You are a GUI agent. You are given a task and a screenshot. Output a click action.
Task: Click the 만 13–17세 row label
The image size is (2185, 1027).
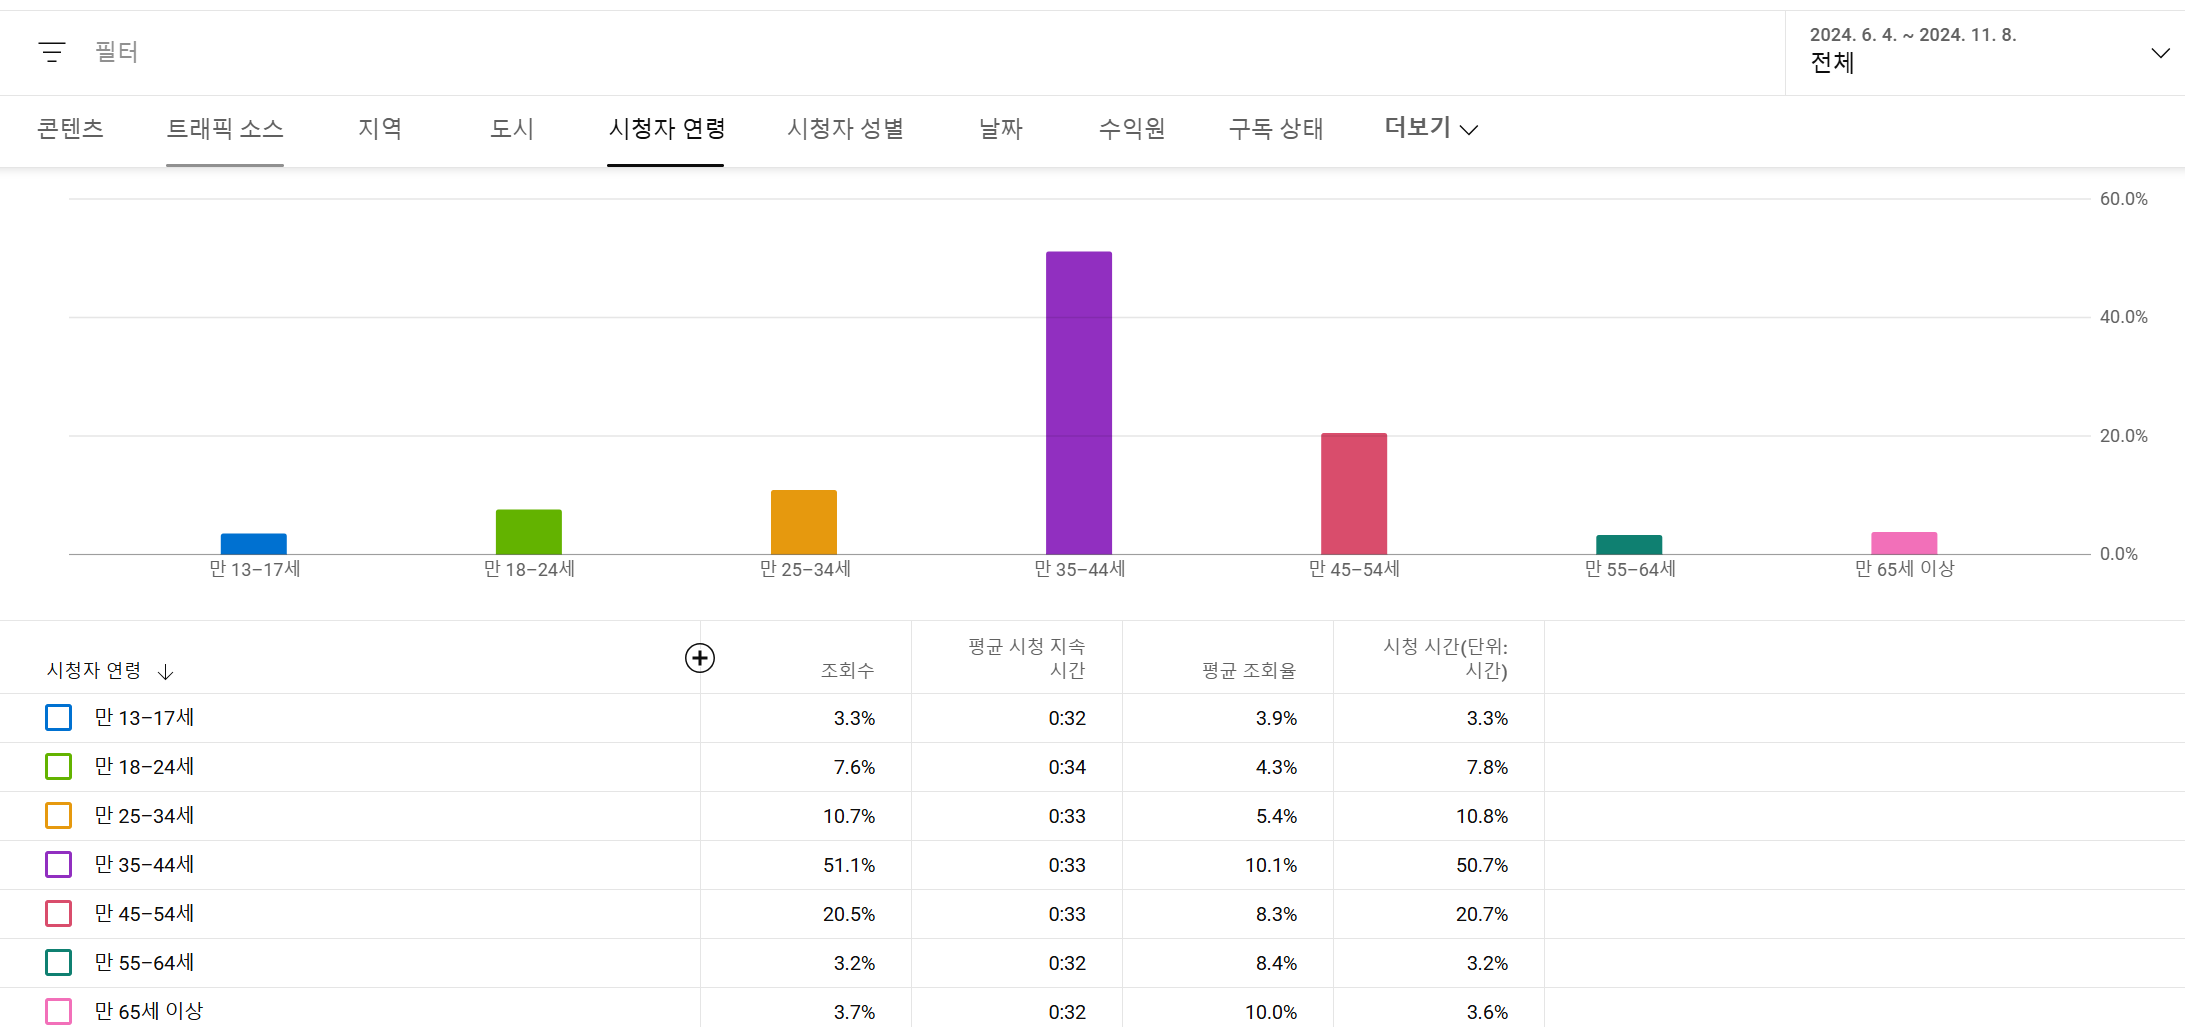(145, 718)
